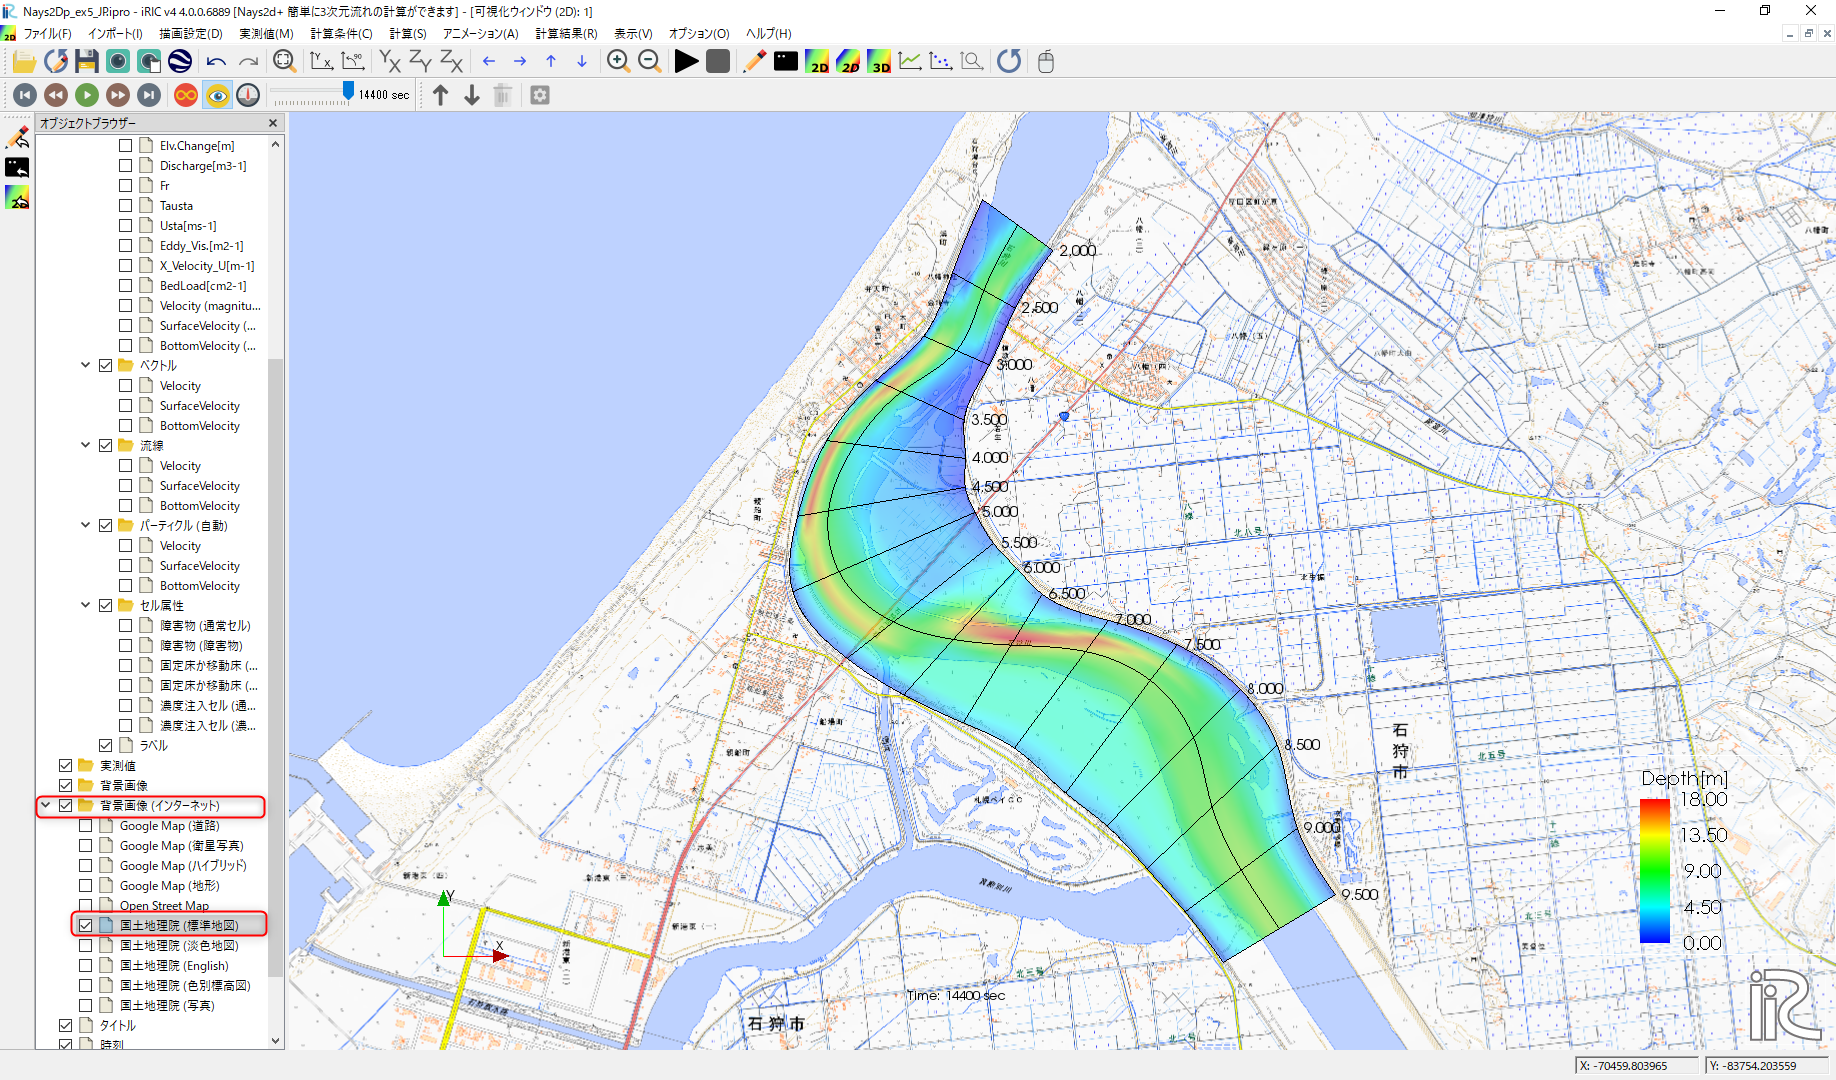Screen dimensions: 1836x1080
Task: Click the fit-to-window zoom icon
Action: [x=284, y=62]
